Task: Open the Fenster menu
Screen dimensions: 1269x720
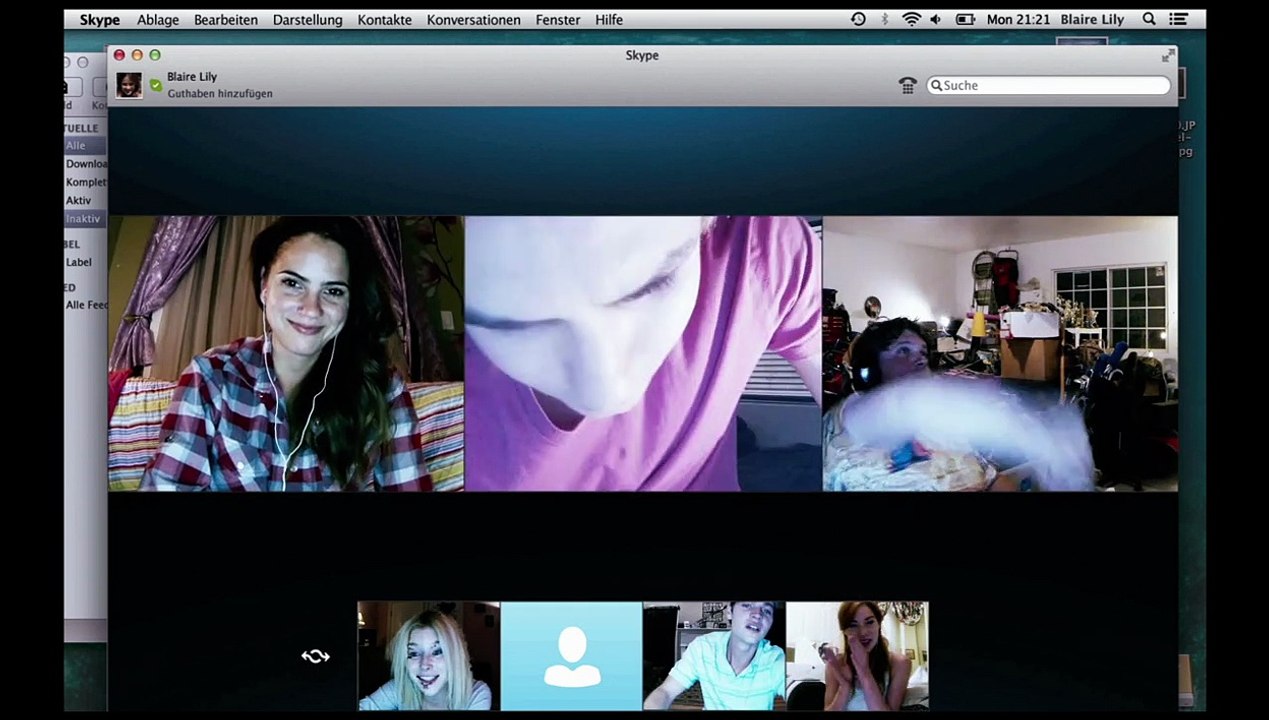Action: click(558, 20)
